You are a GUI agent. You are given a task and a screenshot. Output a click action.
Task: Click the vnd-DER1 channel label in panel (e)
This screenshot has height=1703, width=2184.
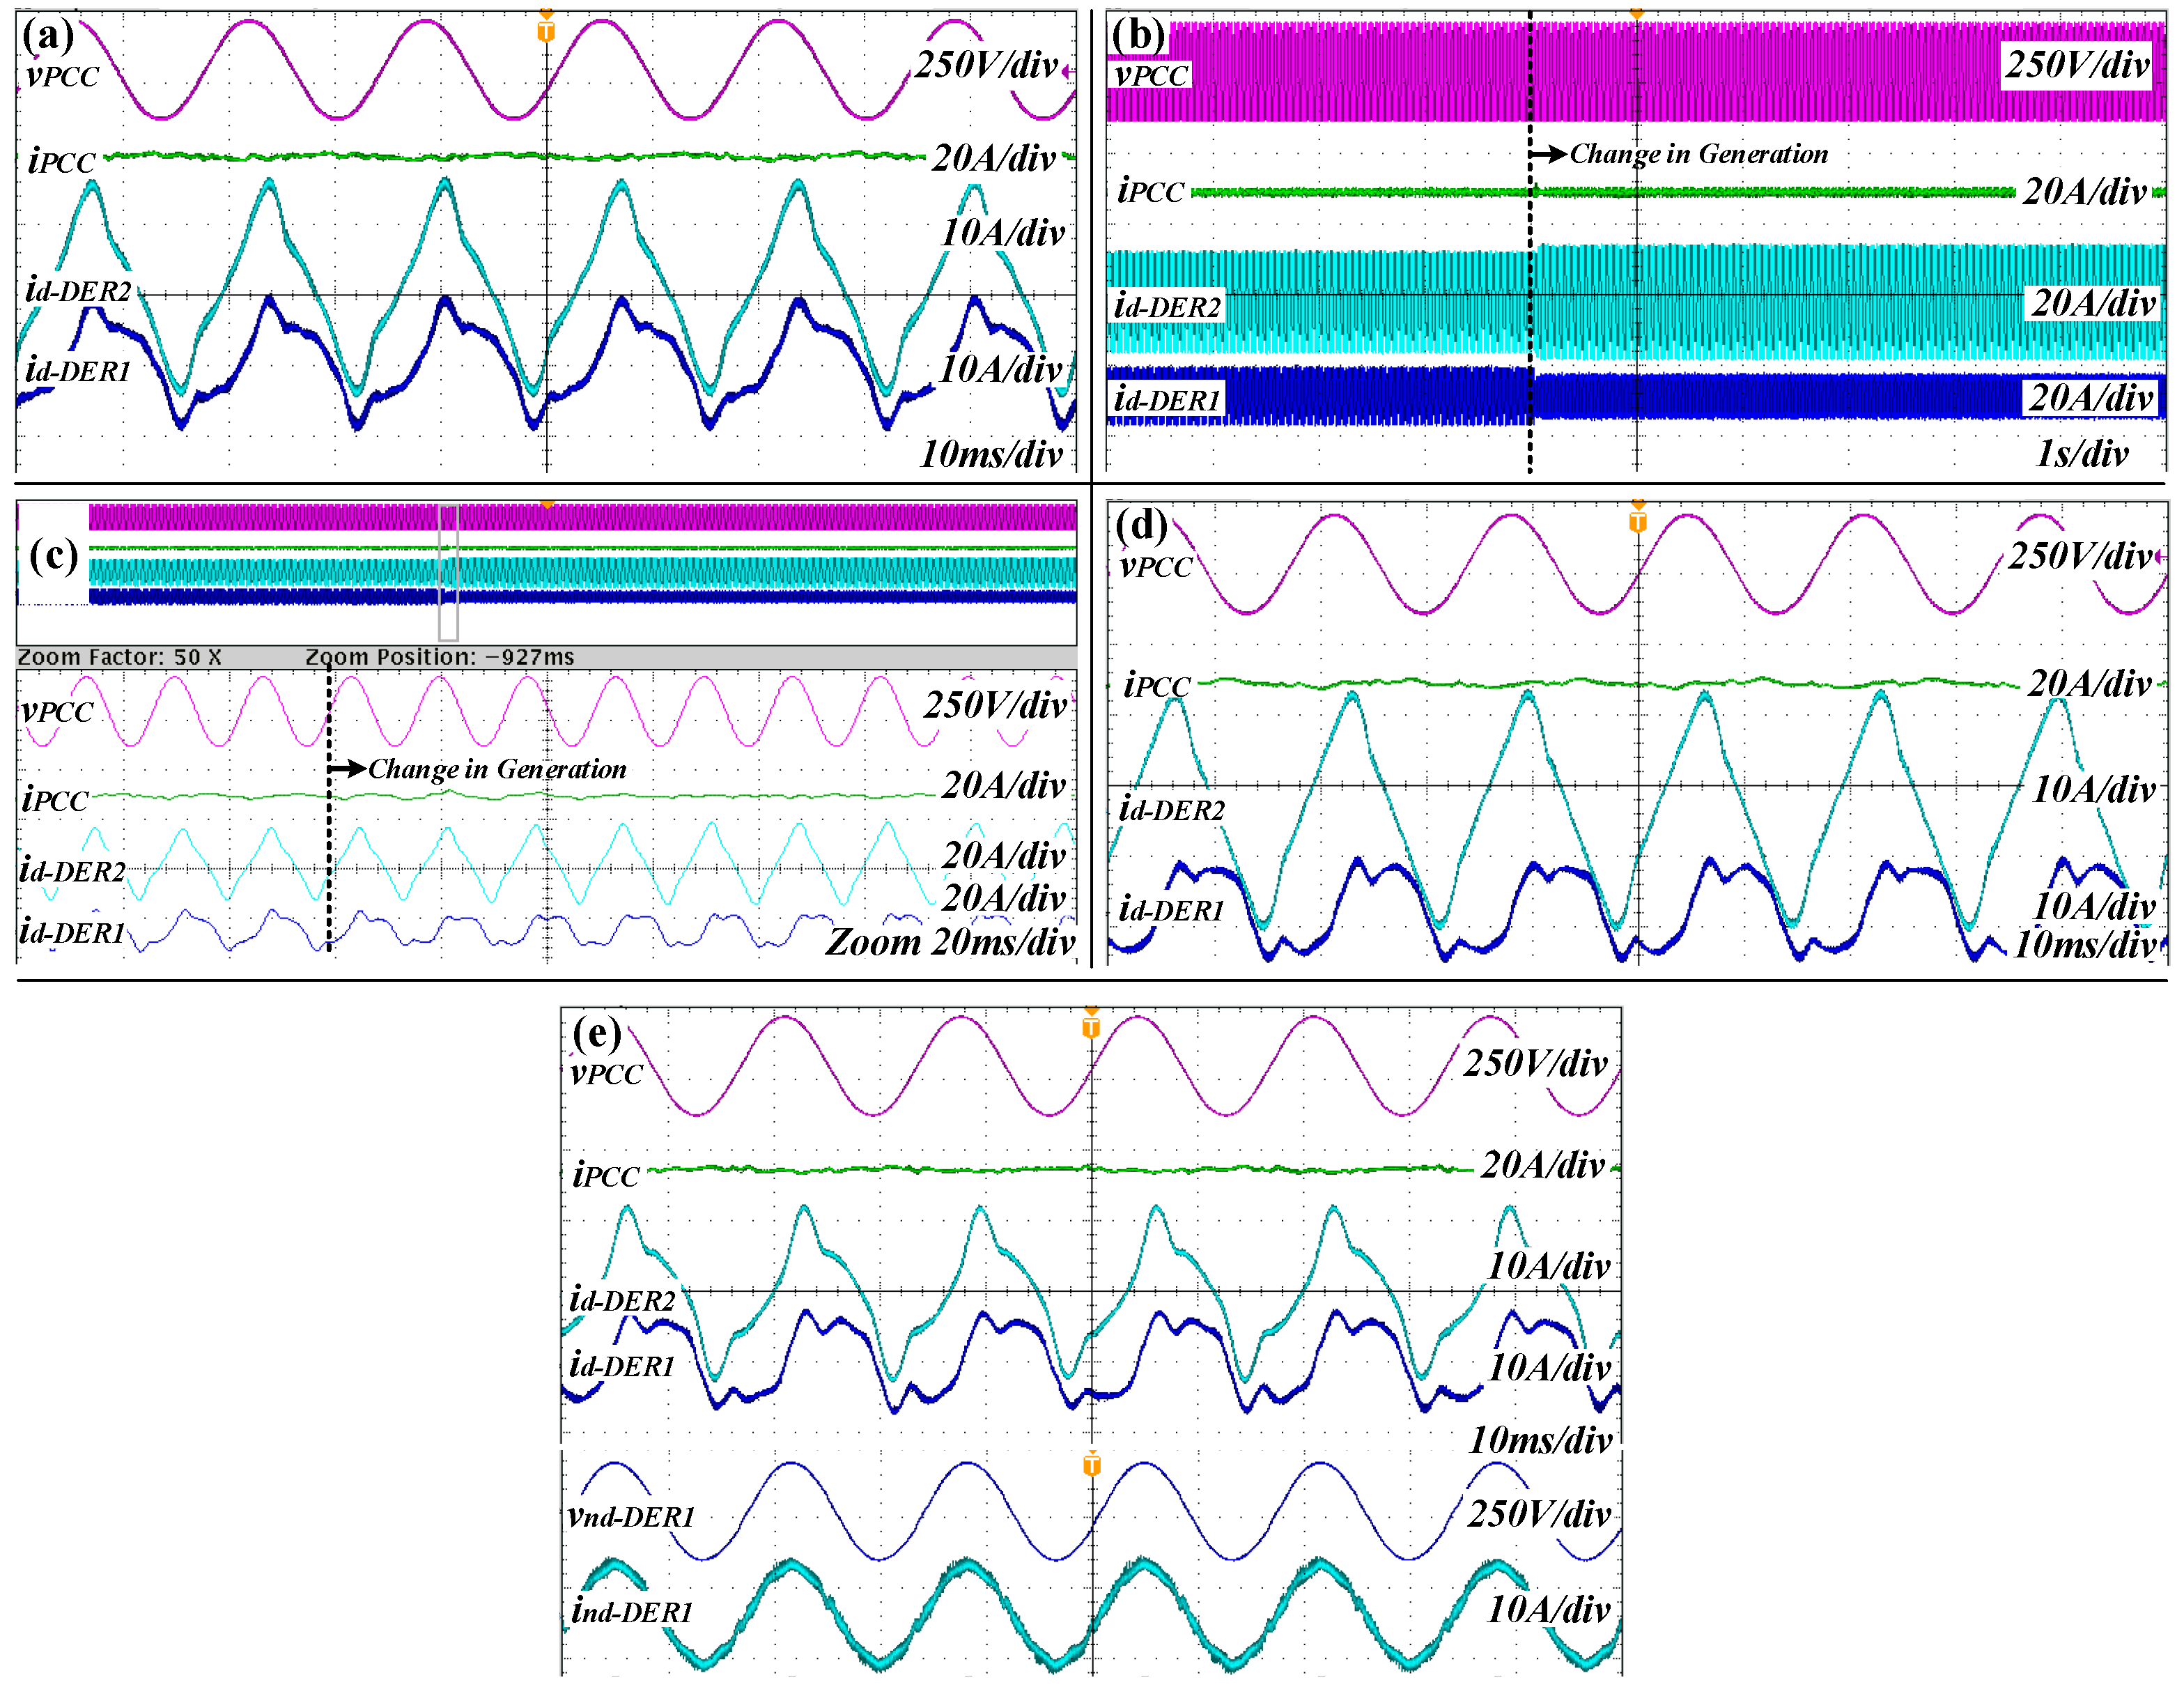[631, 1517]
